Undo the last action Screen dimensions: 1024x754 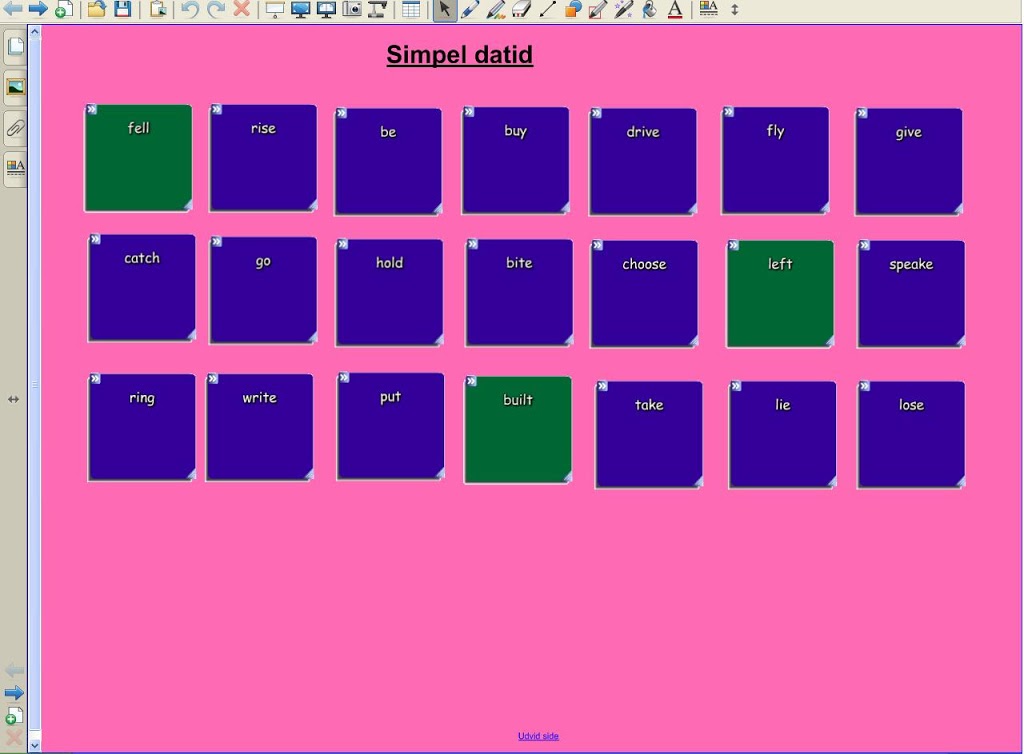(189, 9)
